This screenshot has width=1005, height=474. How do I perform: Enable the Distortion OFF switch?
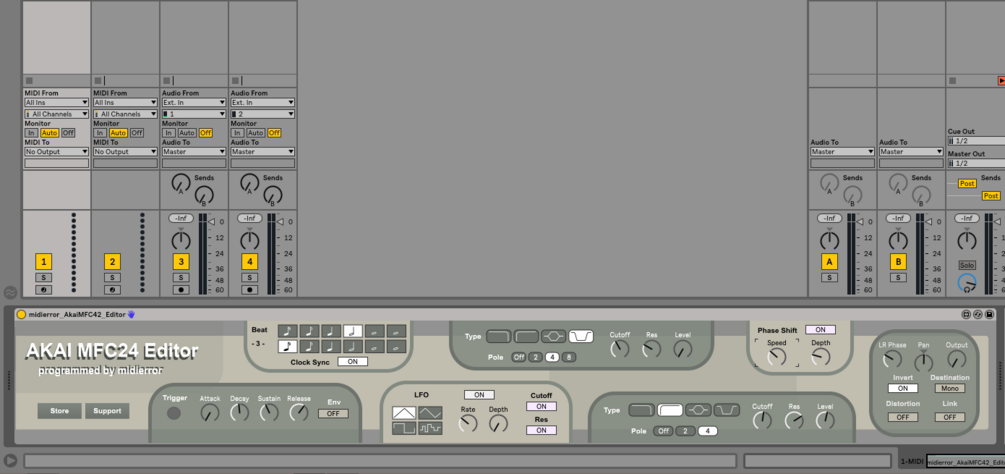tap(902, 417)
